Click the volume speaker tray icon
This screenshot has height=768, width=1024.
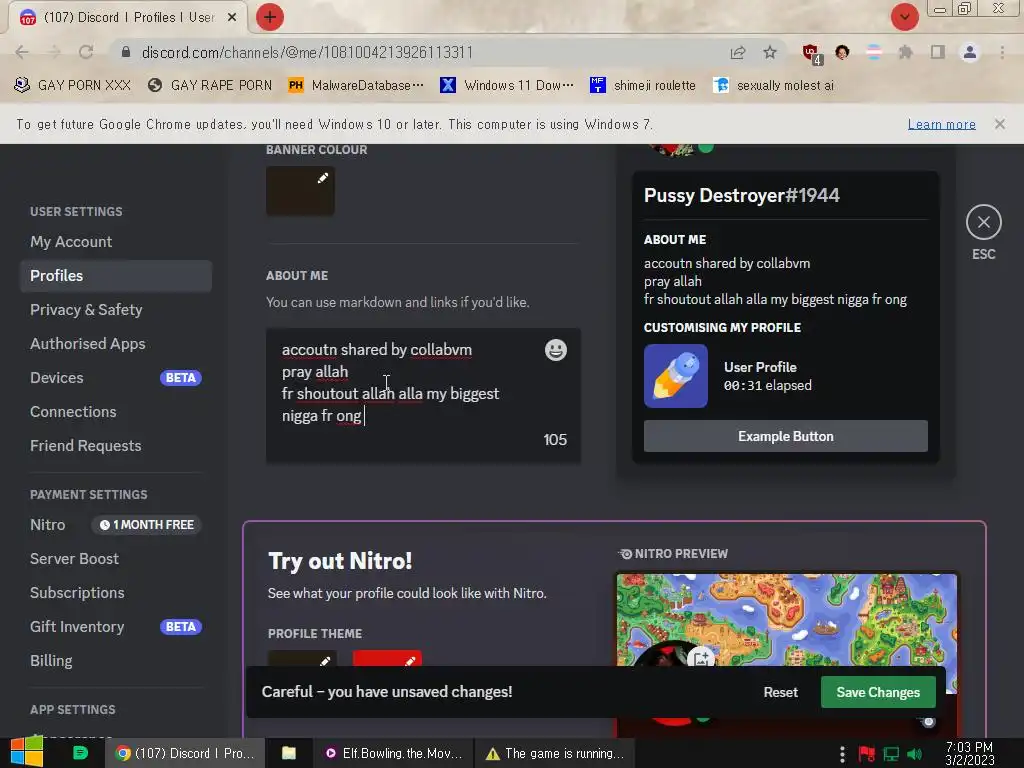914,754
